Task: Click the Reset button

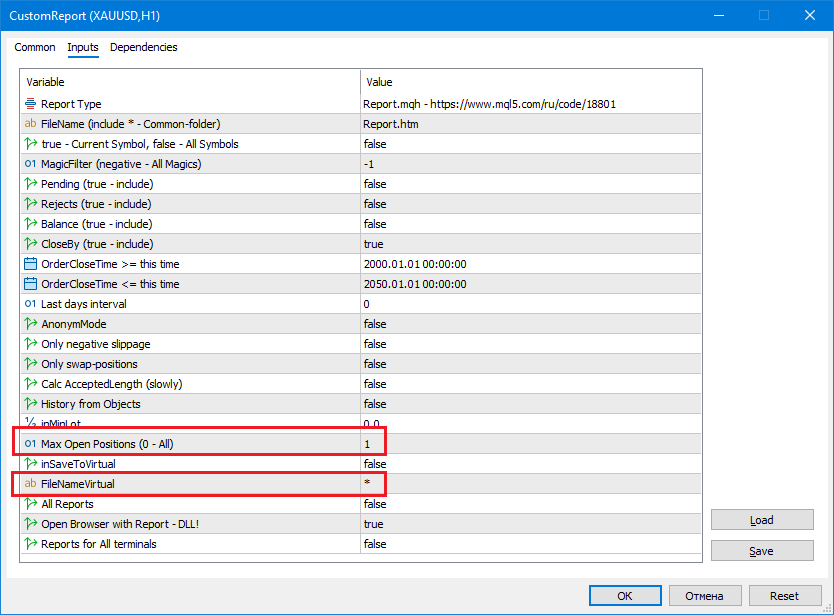Action: click(x=784, y=596)
